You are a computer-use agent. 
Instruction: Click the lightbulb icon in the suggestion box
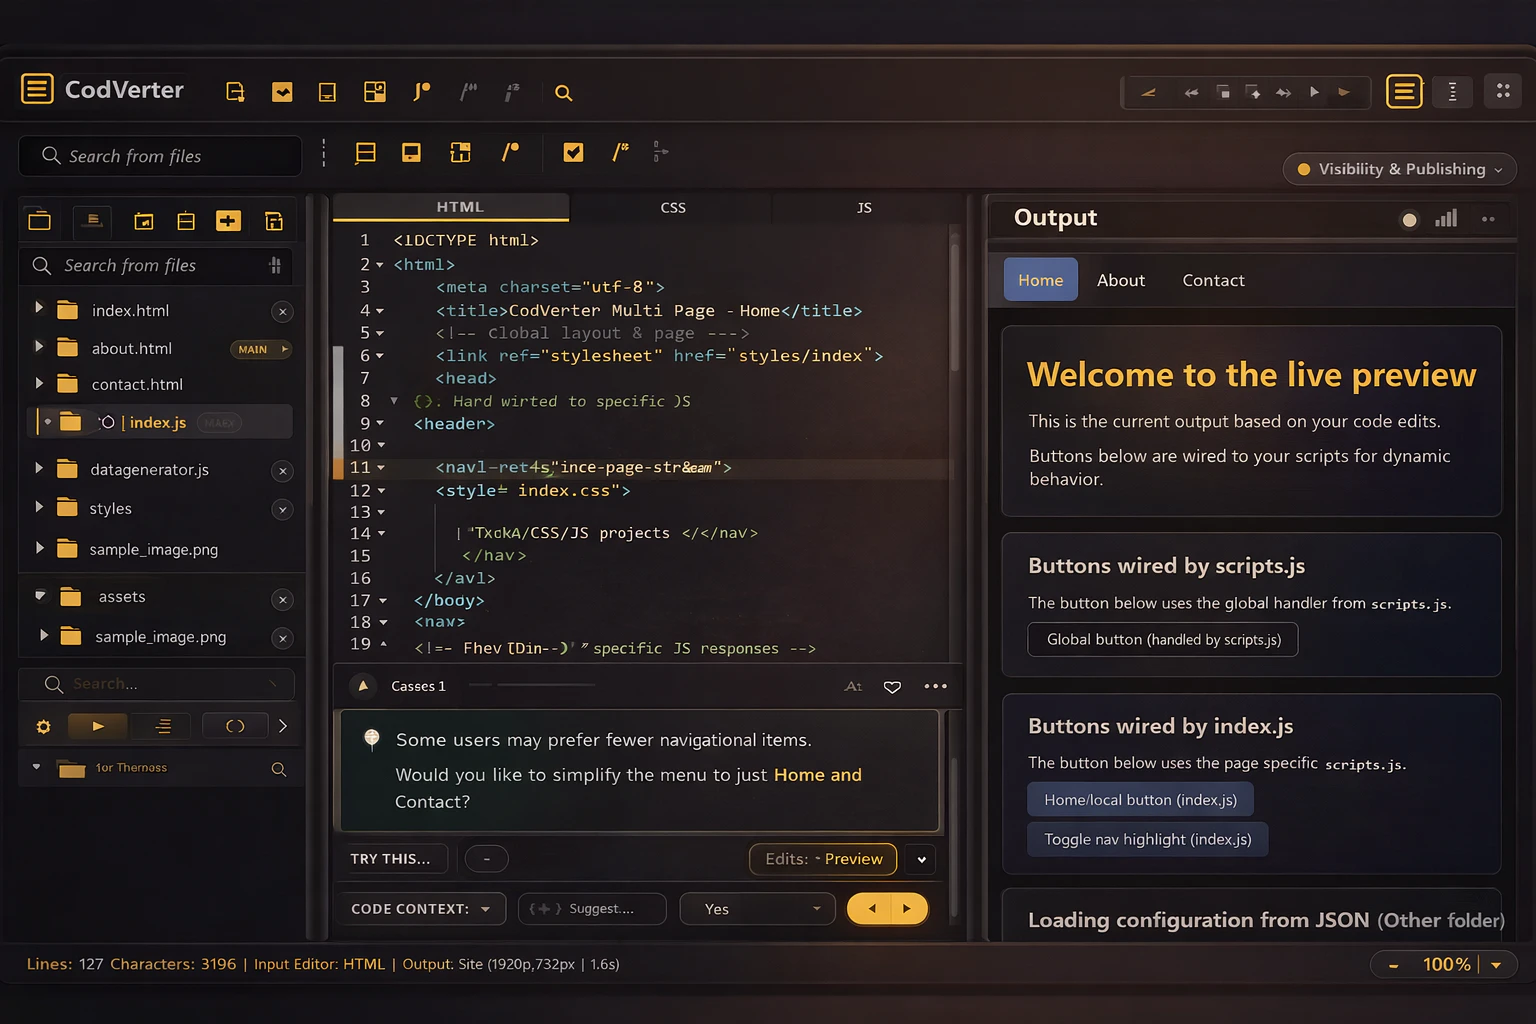[372, 739]
